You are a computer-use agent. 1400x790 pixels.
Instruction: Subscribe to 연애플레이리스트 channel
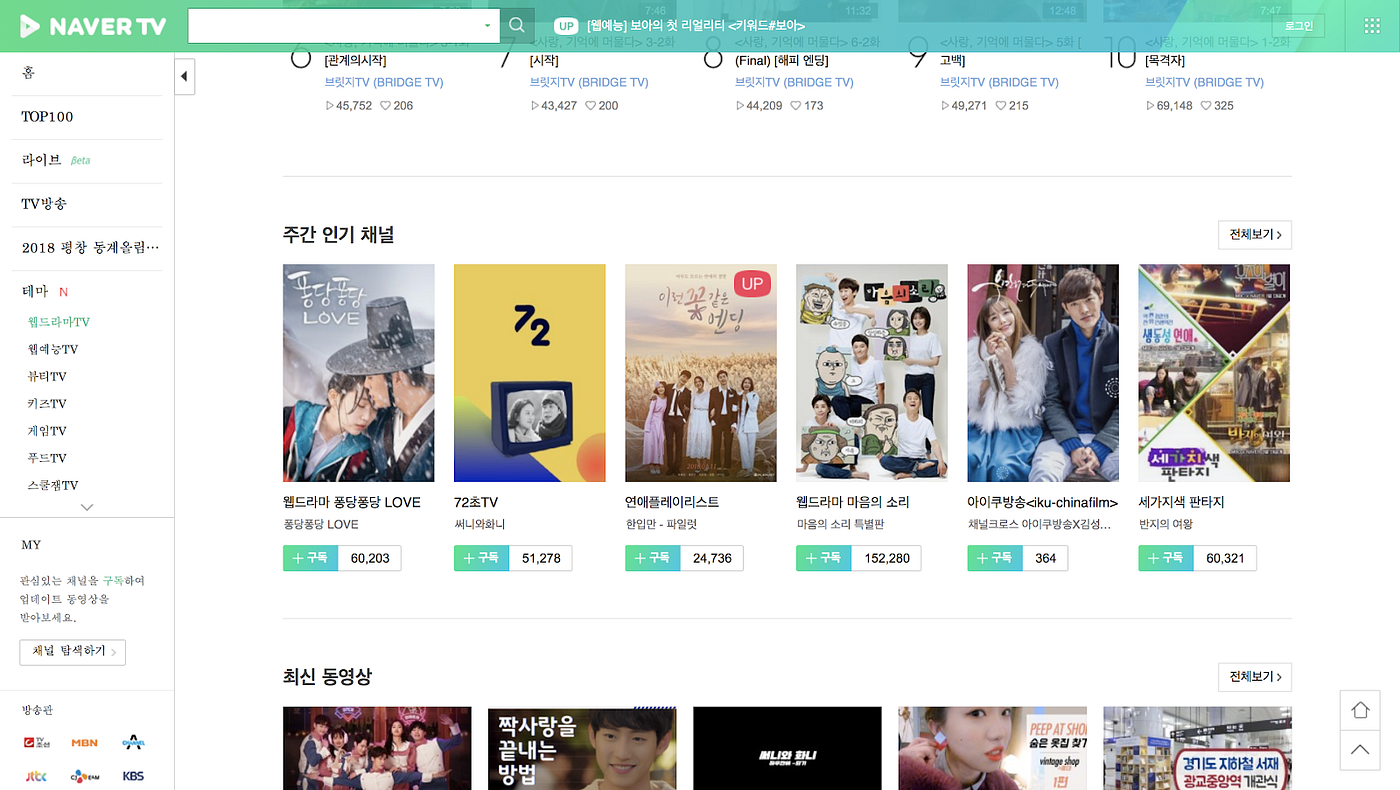(x=653, y=558)
